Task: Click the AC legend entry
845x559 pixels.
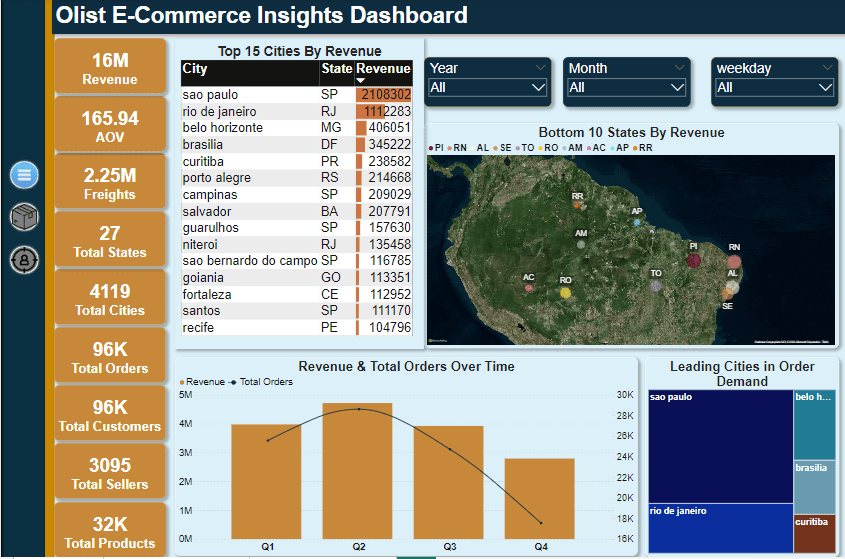Action: (x=596, y=148)
